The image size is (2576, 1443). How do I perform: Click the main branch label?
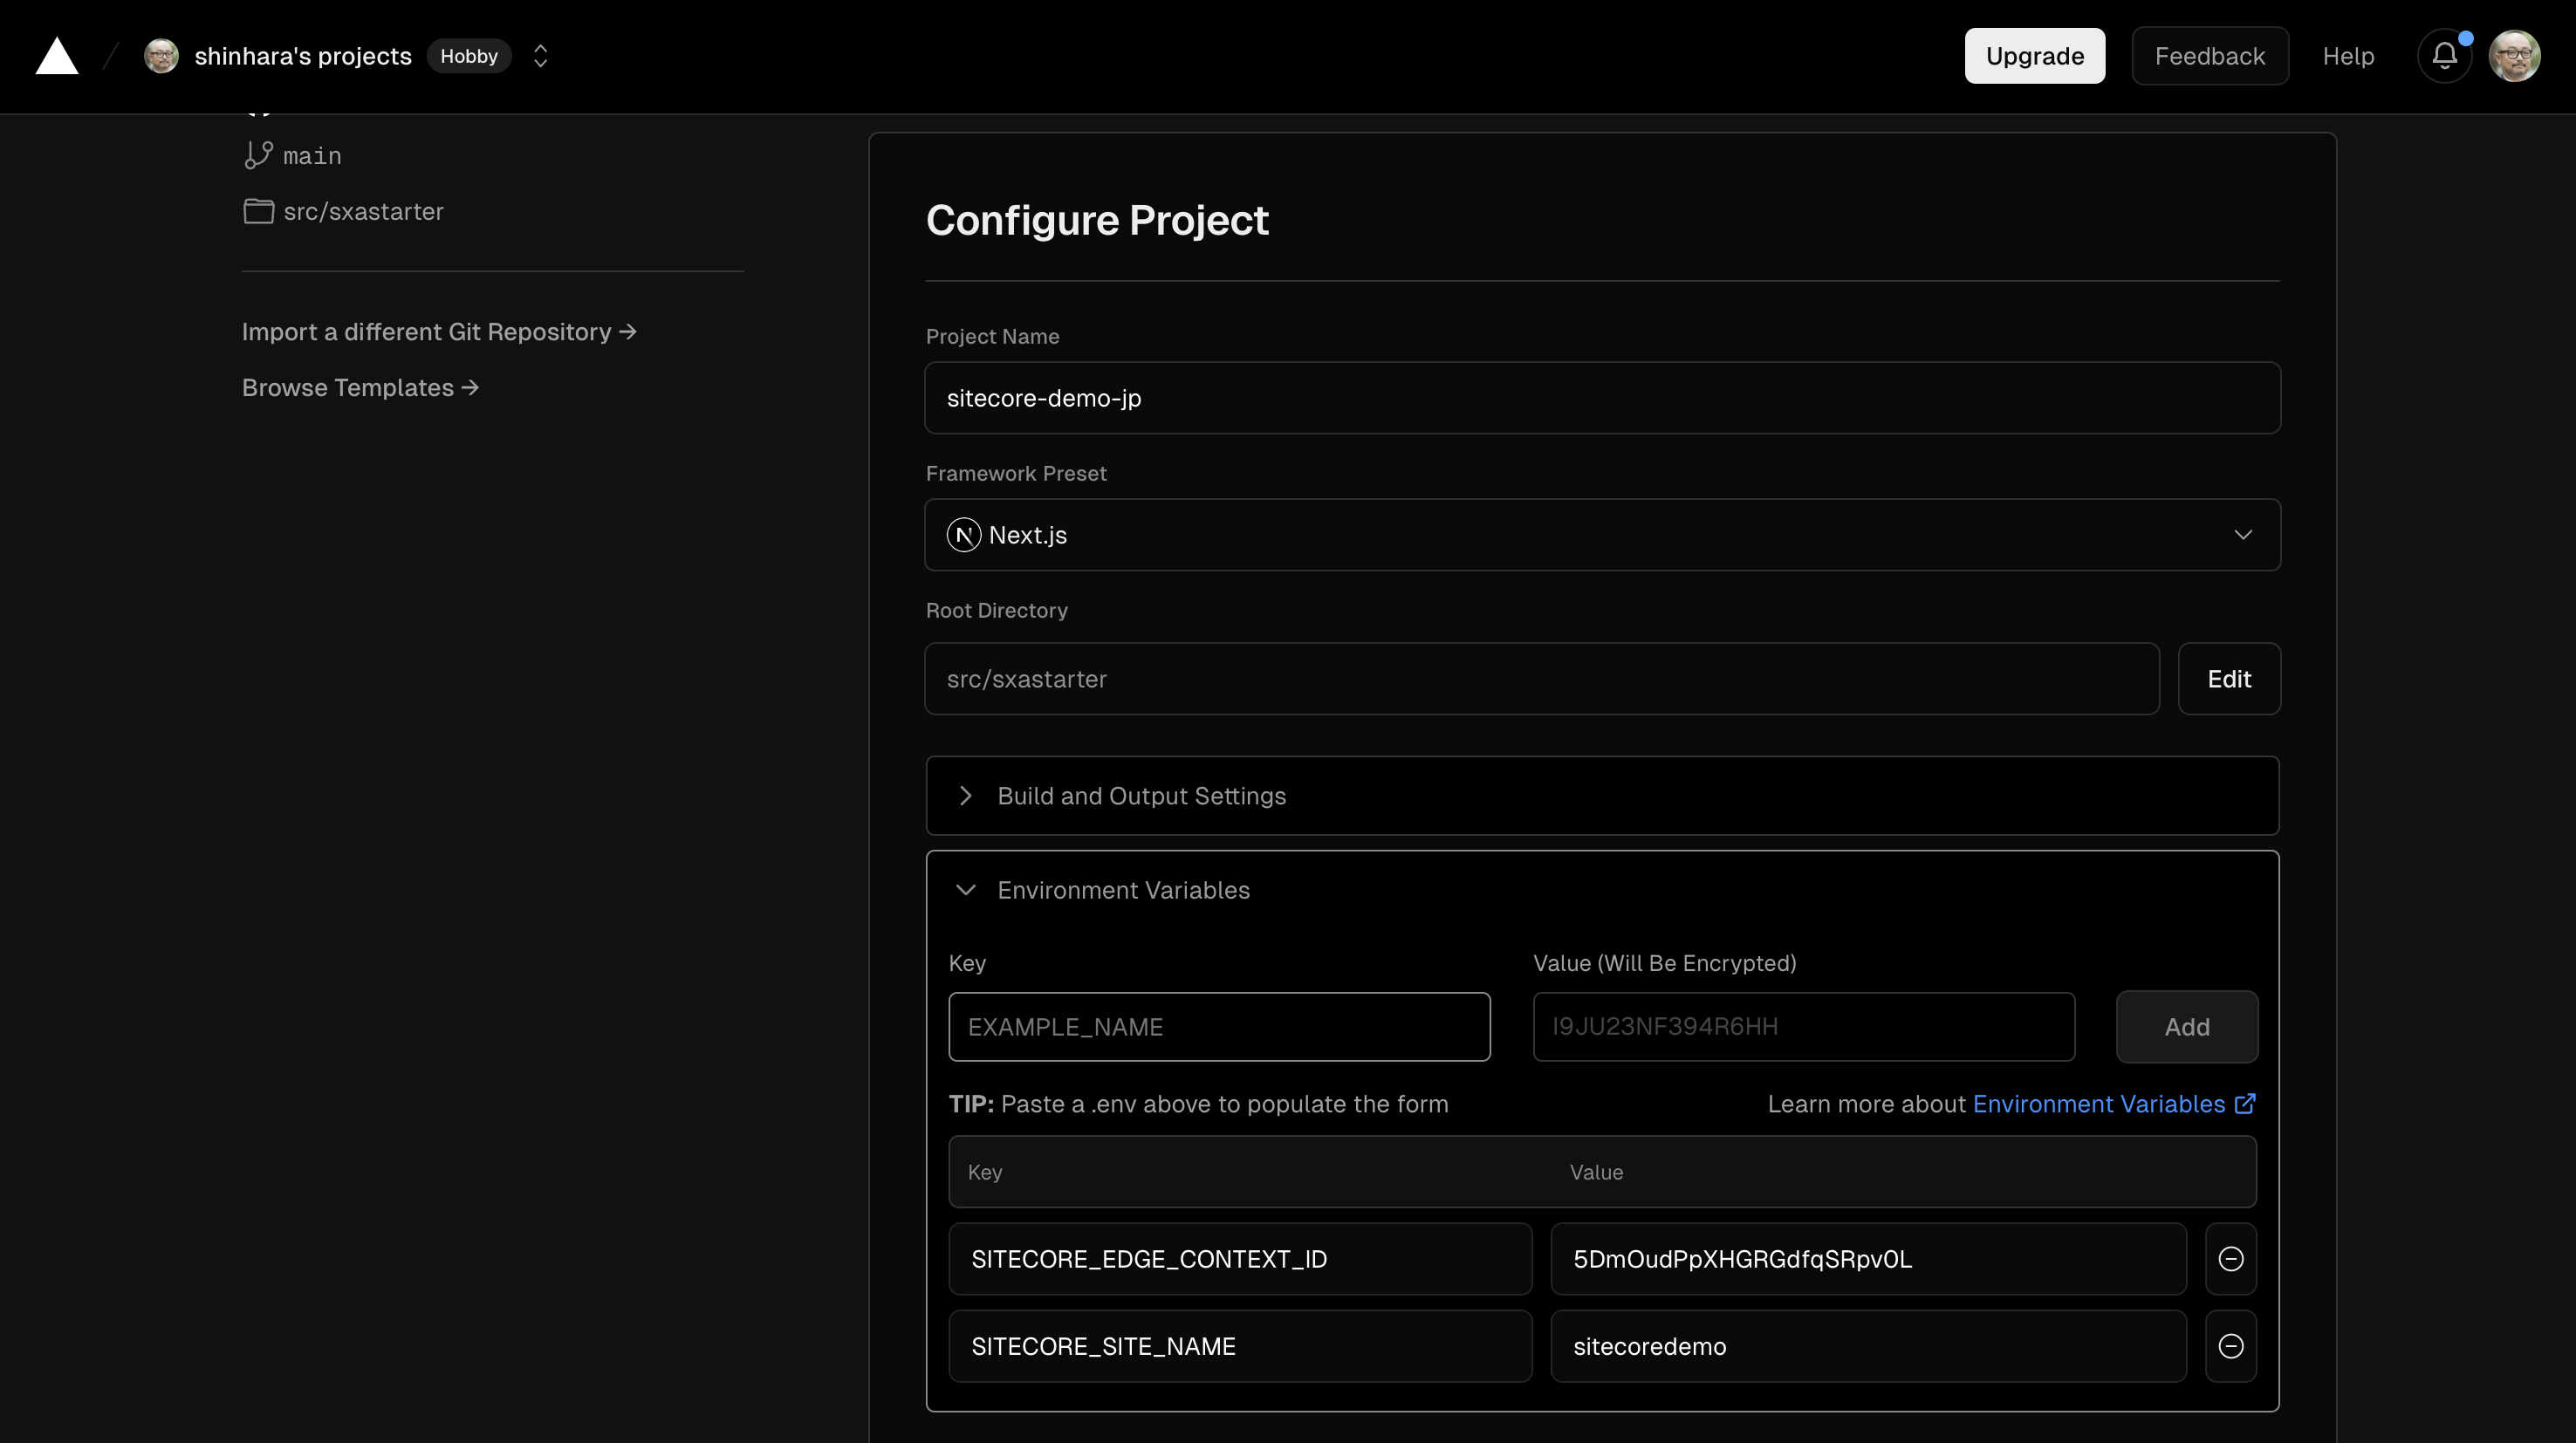pos(312,156)
